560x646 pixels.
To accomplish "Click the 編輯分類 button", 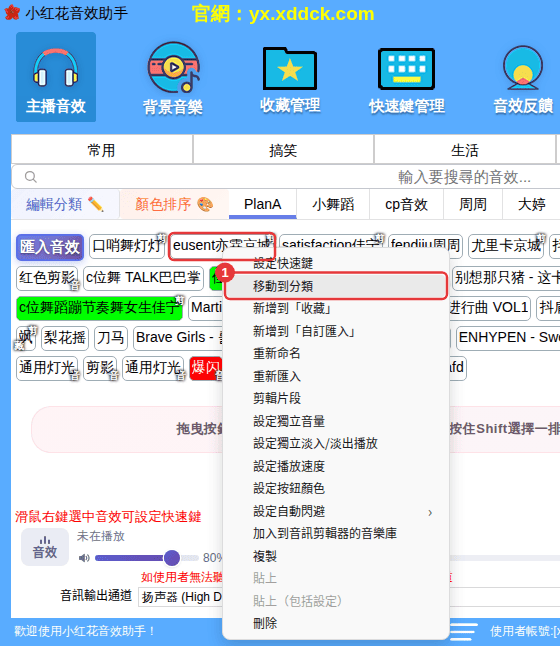I will (x=66, y=204).
